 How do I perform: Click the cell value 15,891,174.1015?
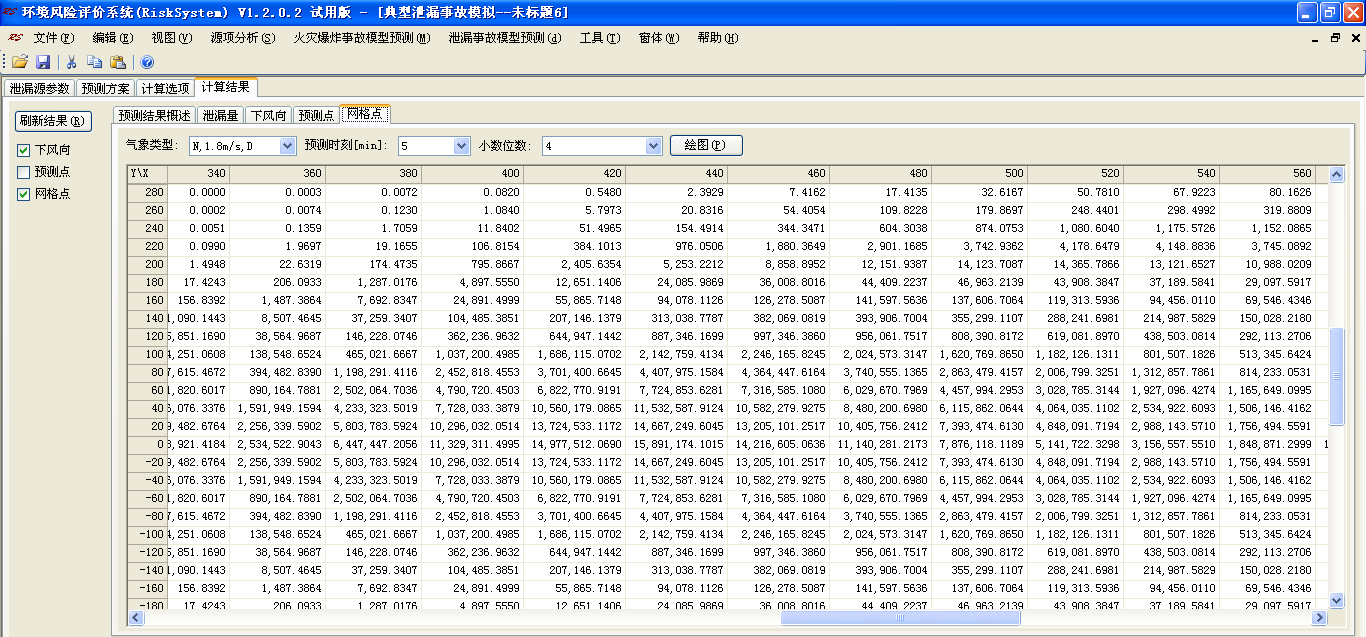click(679, 444)
